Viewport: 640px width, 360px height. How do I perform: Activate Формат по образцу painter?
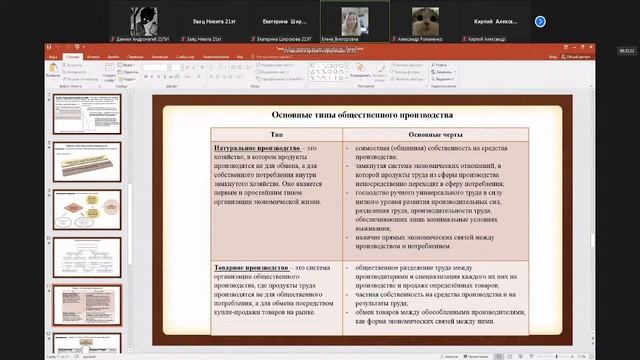click(80, 79)
